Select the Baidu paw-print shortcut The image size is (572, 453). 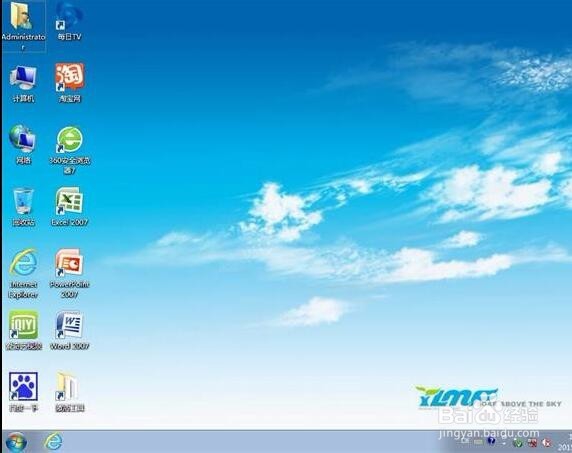[23, 392]
